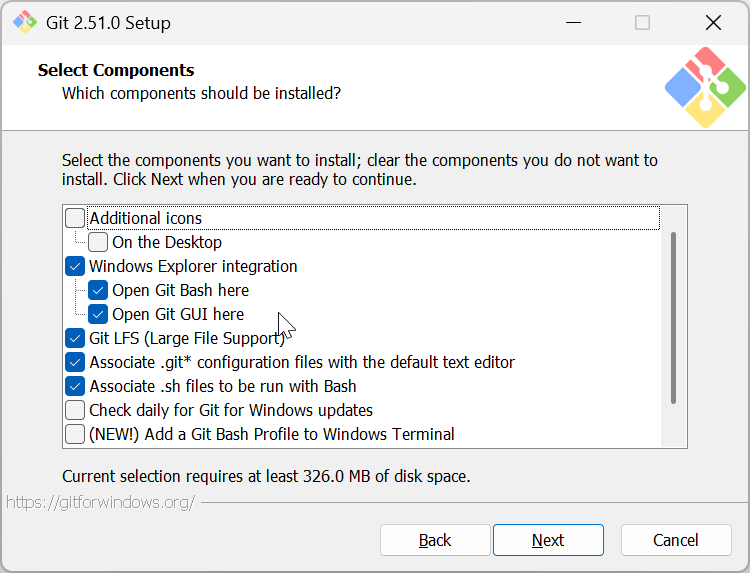Disable Git LFS (Large File Support)
The width and height of the screenshot is (750, 573).
[75, 338]
